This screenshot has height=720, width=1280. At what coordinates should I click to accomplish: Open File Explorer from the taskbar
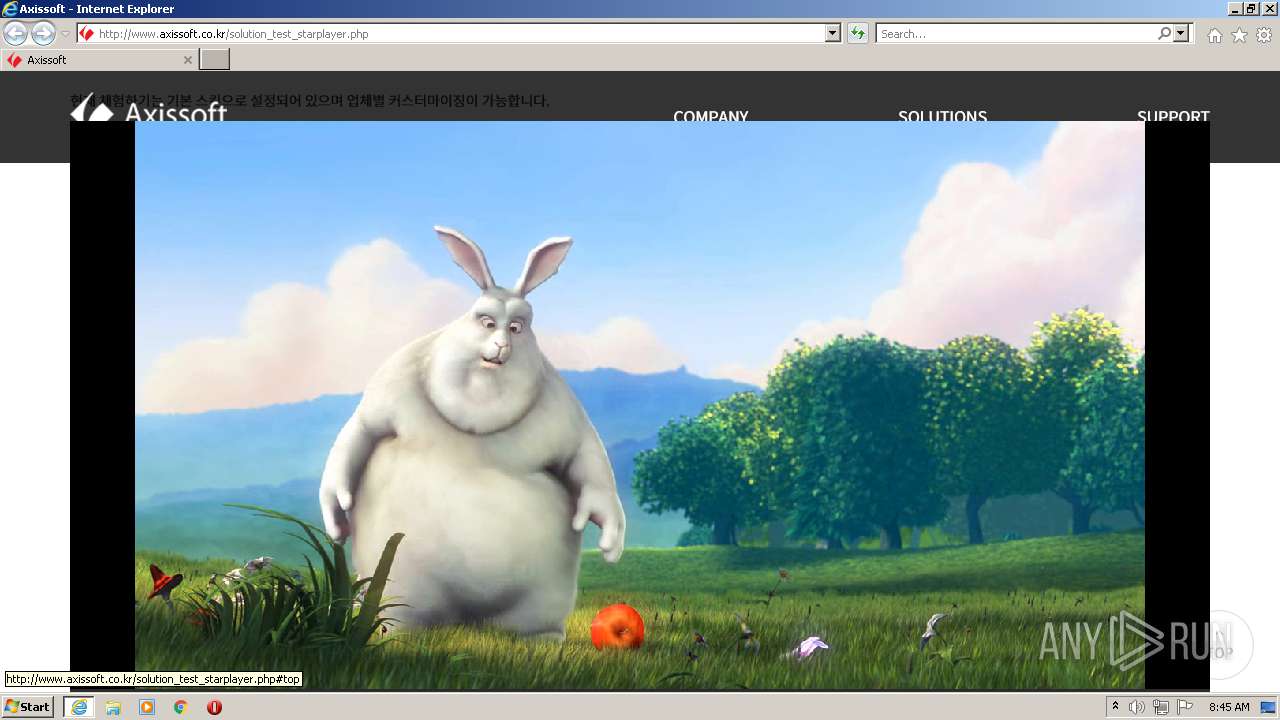(113, 707)
